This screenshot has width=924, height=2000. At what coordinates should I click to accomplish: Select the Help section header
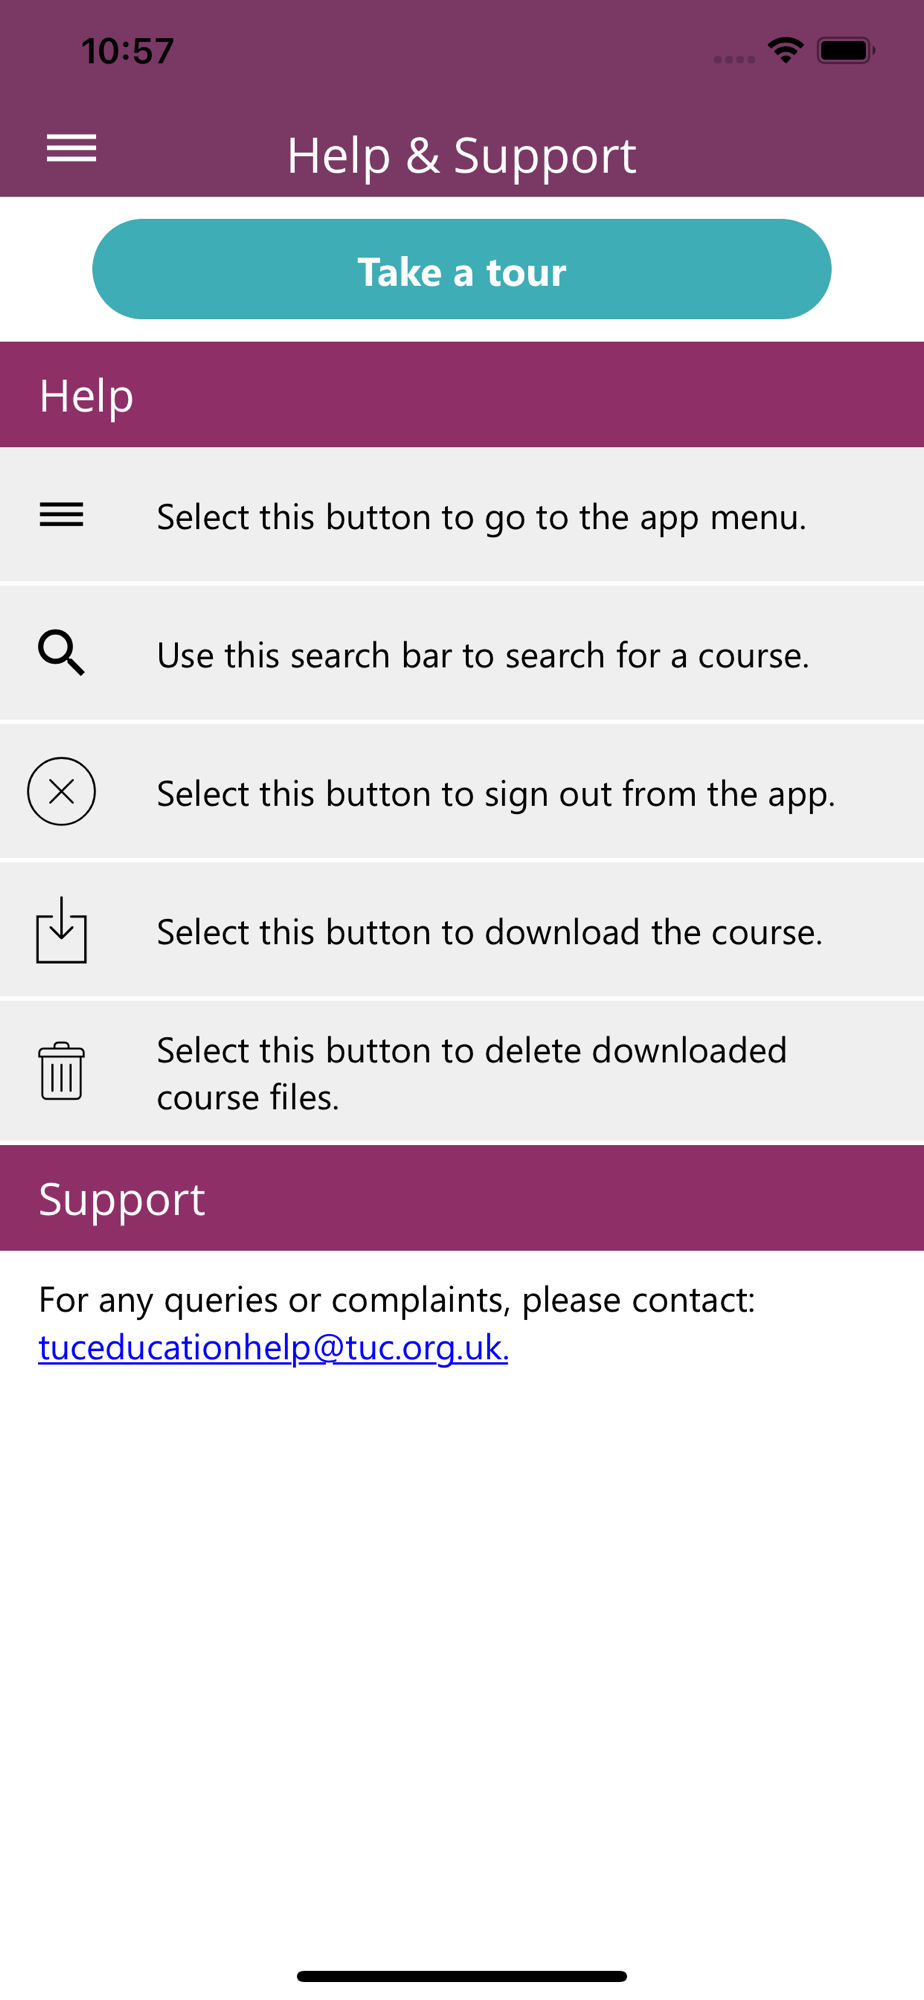pyautogui.click(x=86, y=395)
